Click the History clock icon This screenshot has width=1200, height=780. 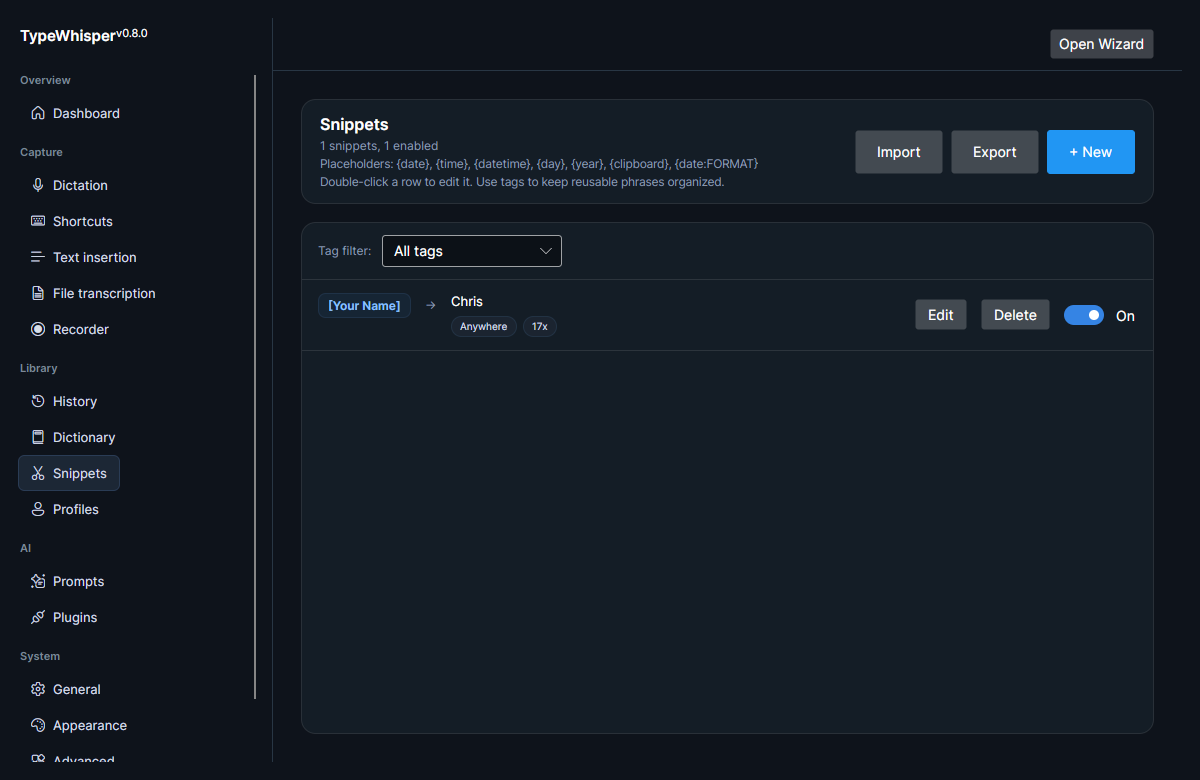[x=38, y=401]
